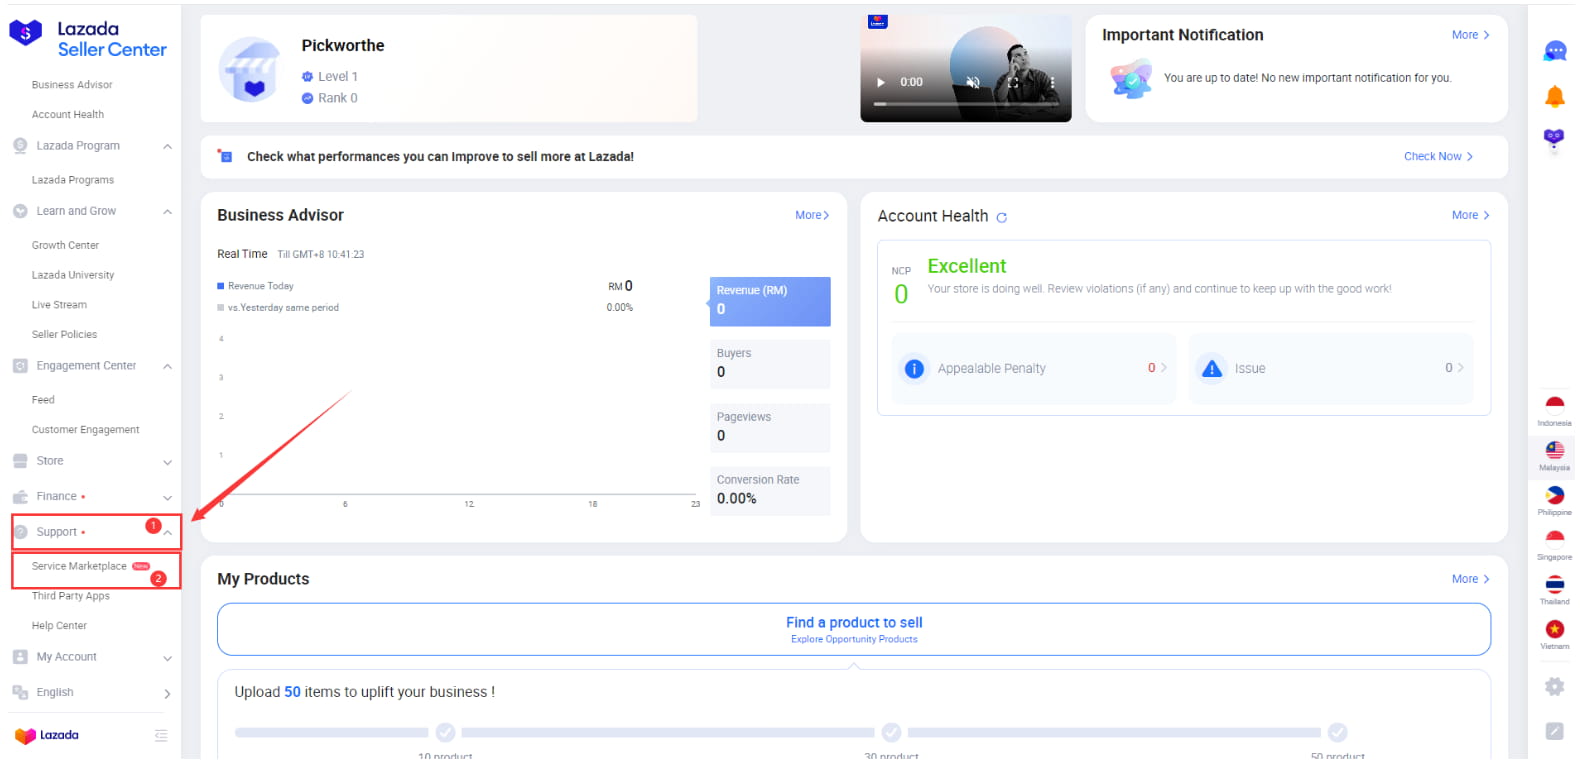Viewport: 1580px width, 775px height.
Task: Click the Issue warning triangle icon
Action: click(1211, 369)
